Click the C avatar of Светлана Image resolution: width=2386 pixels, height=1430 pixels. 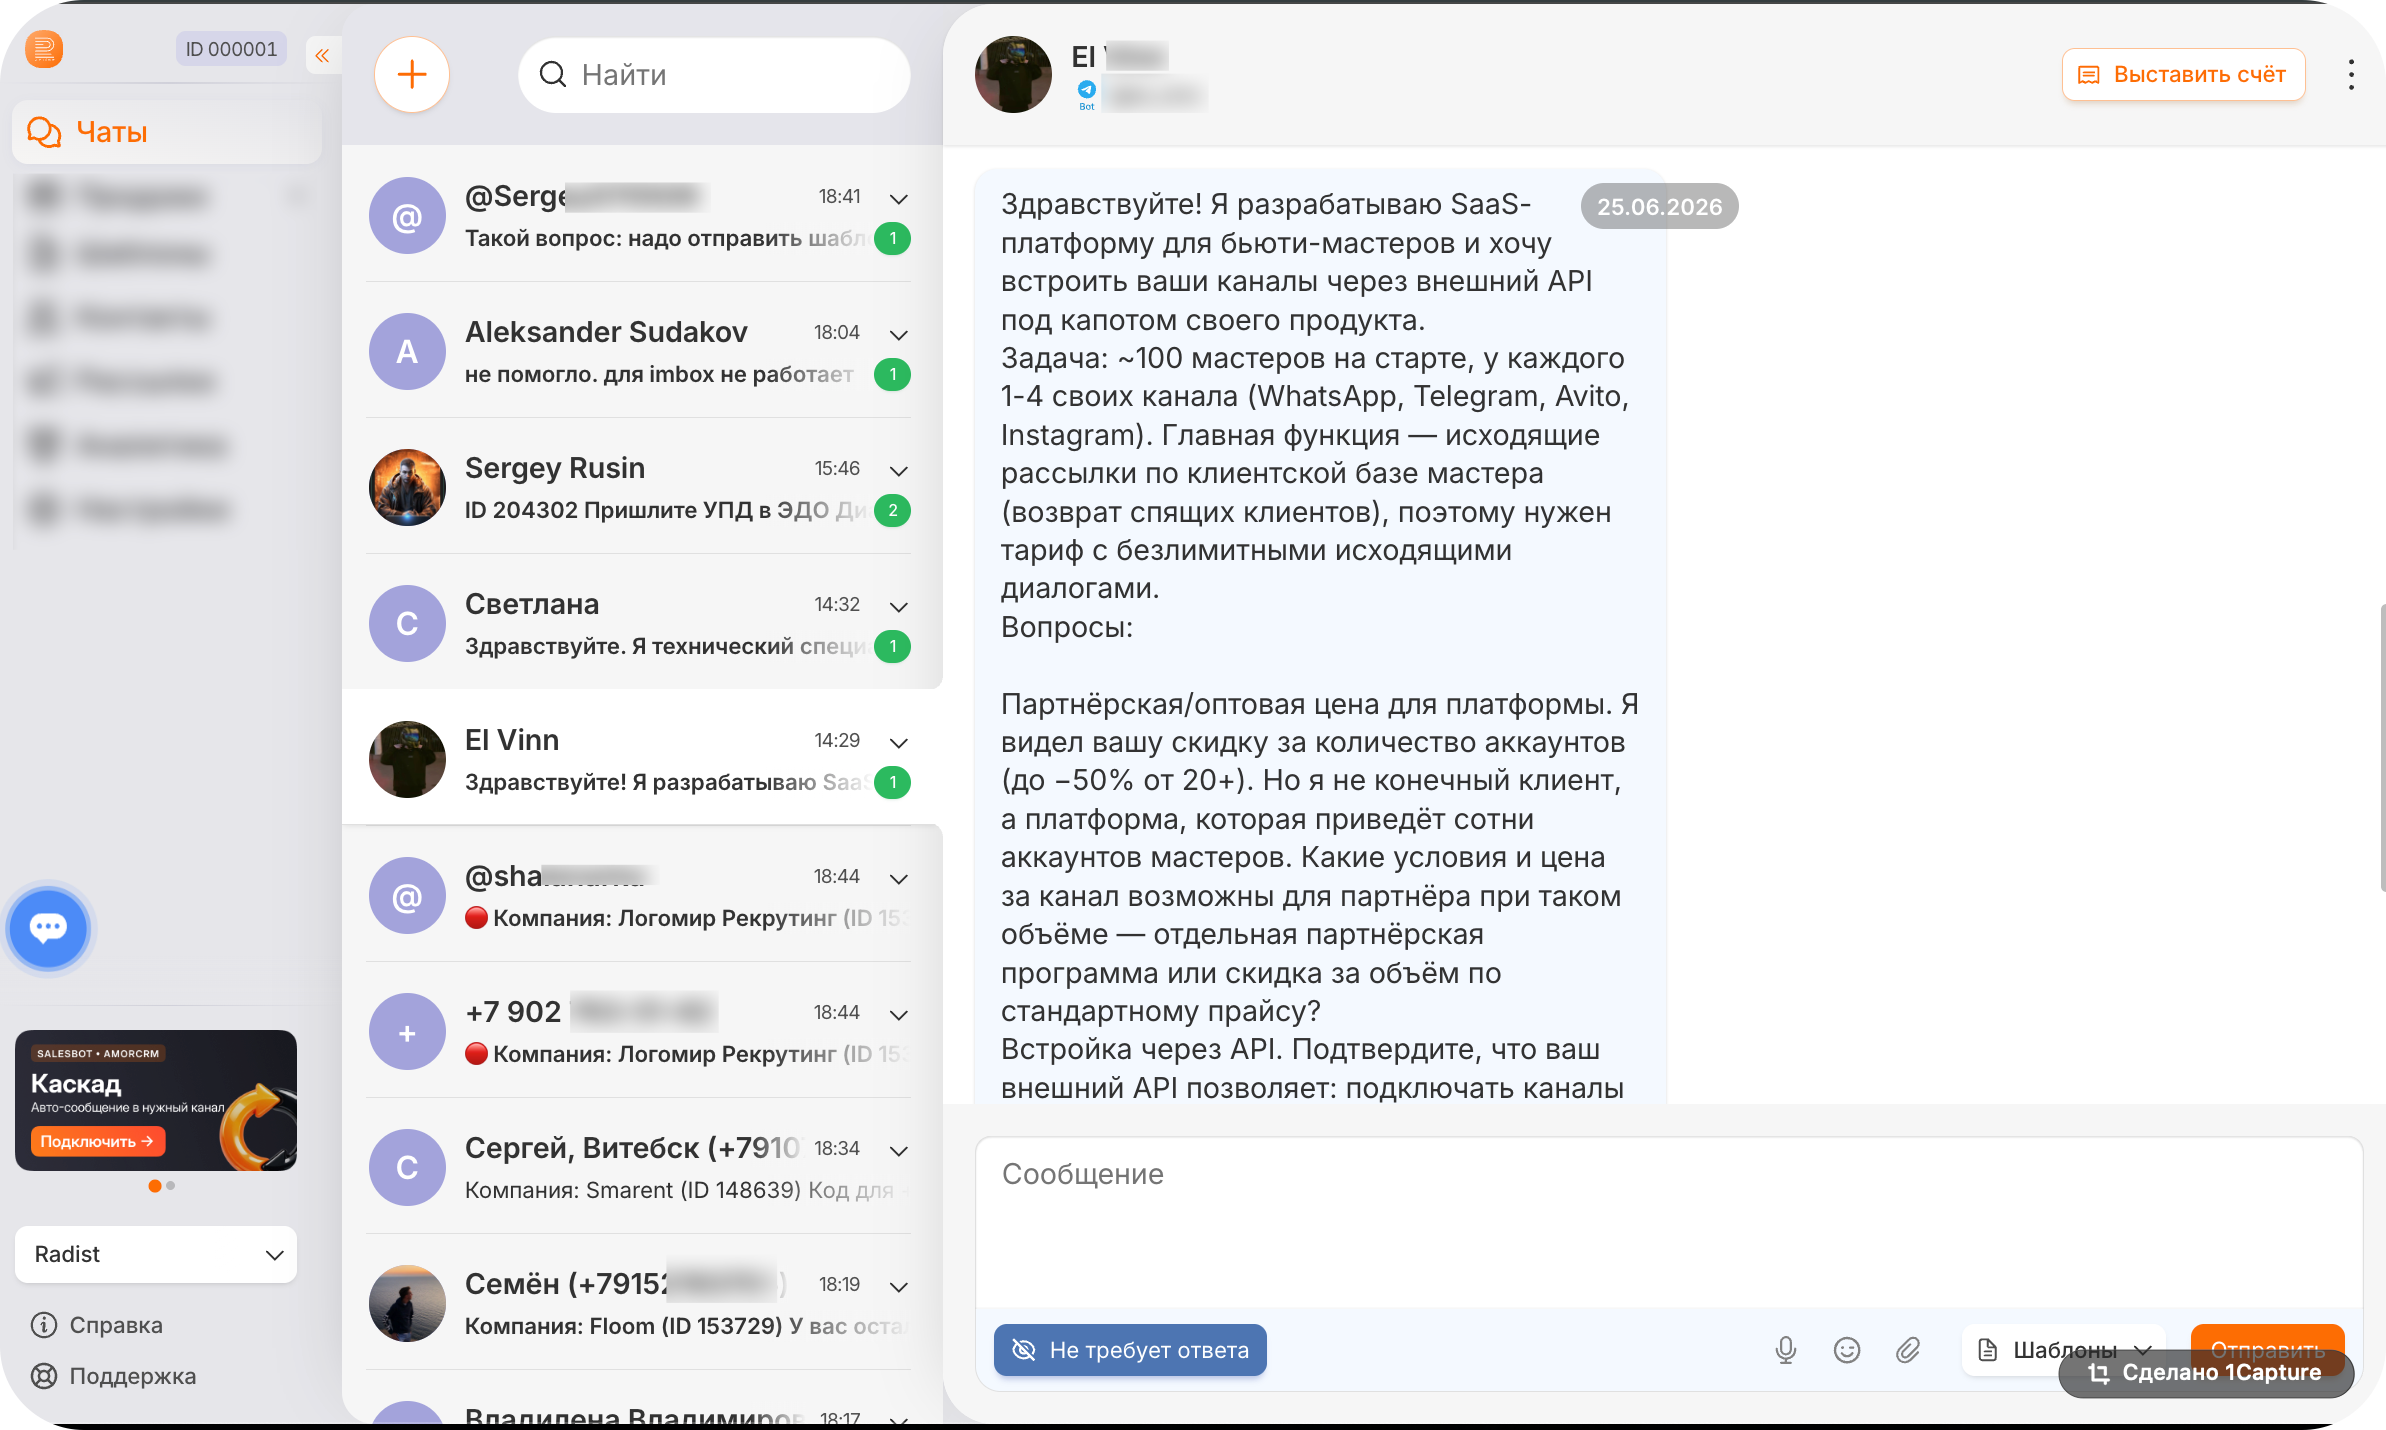pyautogui.click(x=407, y=623)
